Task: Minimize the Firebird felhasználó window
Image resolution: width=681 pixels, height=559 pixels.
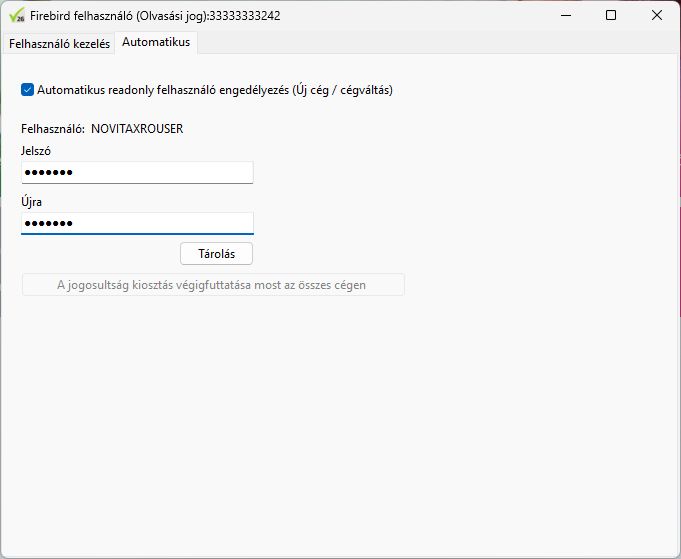Action: pyautogui.click(x=565, y=15)
